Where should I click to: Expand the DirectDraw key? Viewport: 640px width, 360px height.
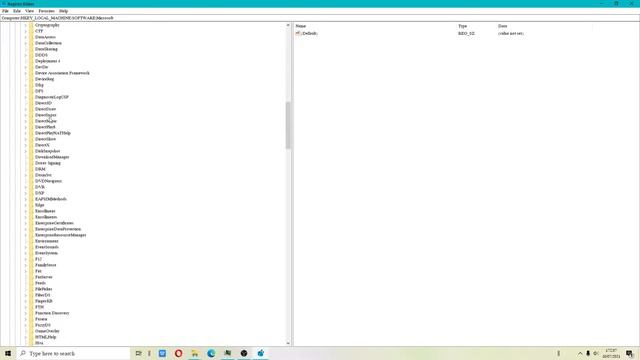(25, 109)
